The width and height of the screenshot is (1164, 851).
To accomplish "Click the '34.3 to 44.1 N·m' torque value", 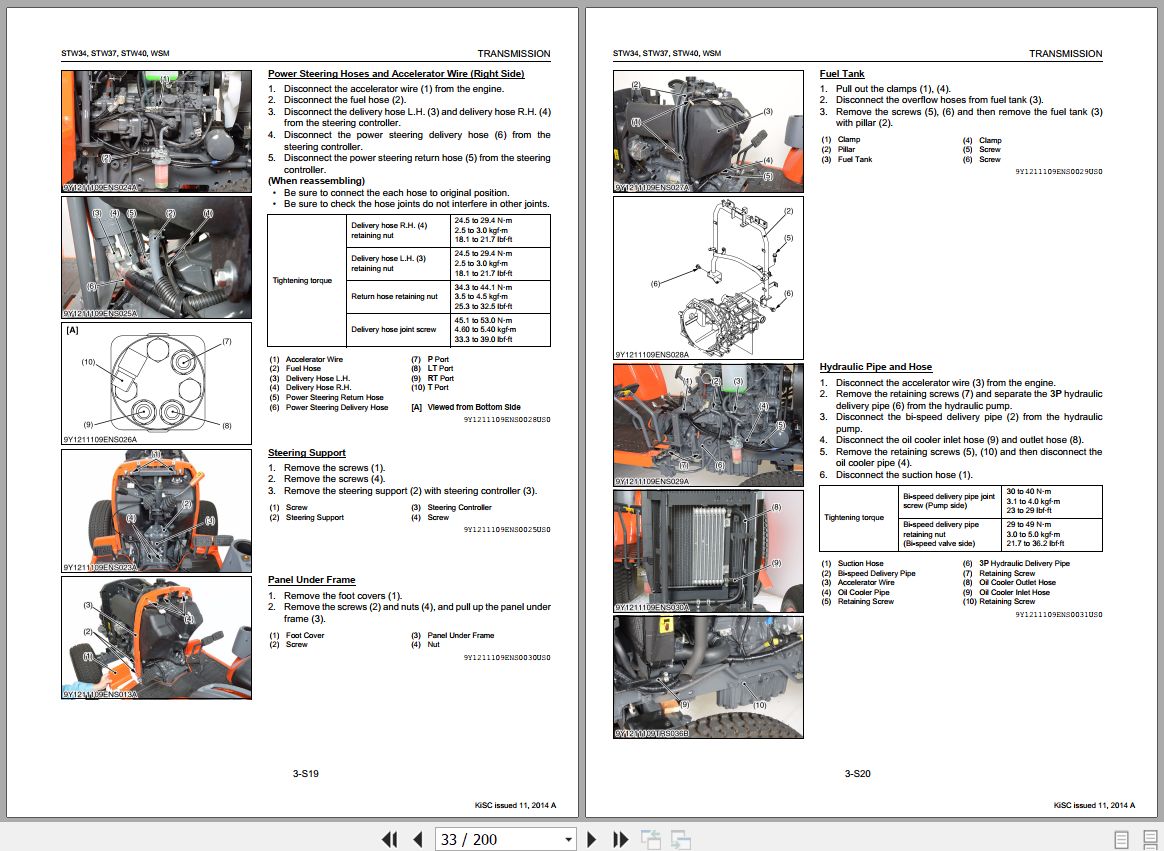I will tap(483, 287).
